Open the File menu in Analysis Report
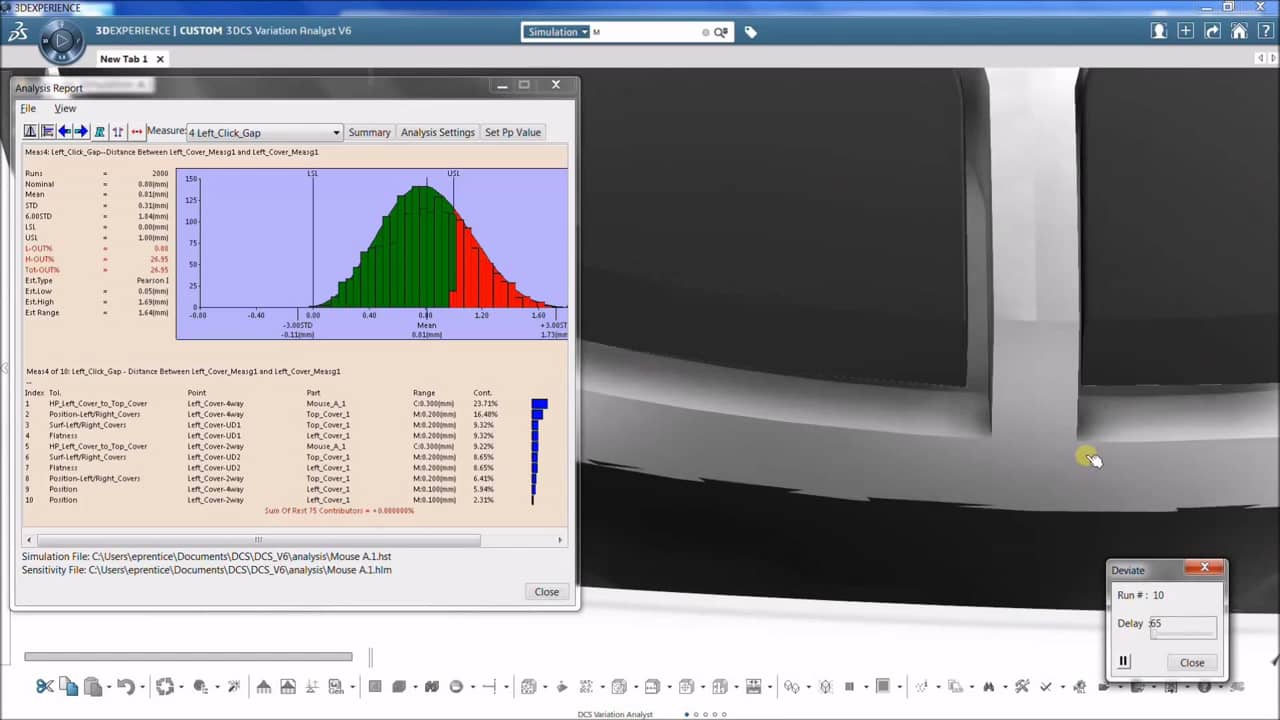Image resolution: width=1280 pixels, height=720 pixels. point(28,108)
